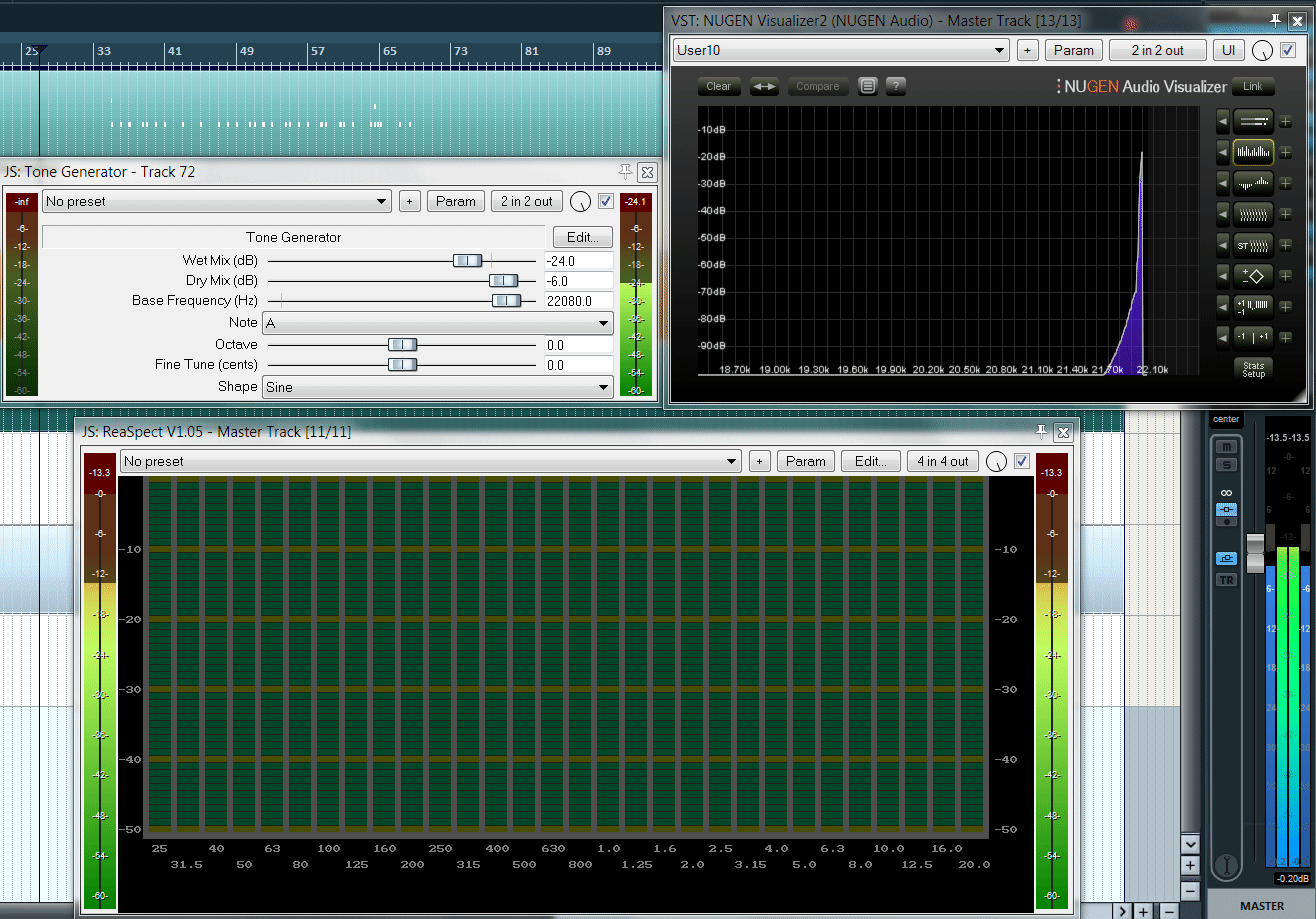Bypass the Tone Generator plugin checkbox

tap(605, 201)
